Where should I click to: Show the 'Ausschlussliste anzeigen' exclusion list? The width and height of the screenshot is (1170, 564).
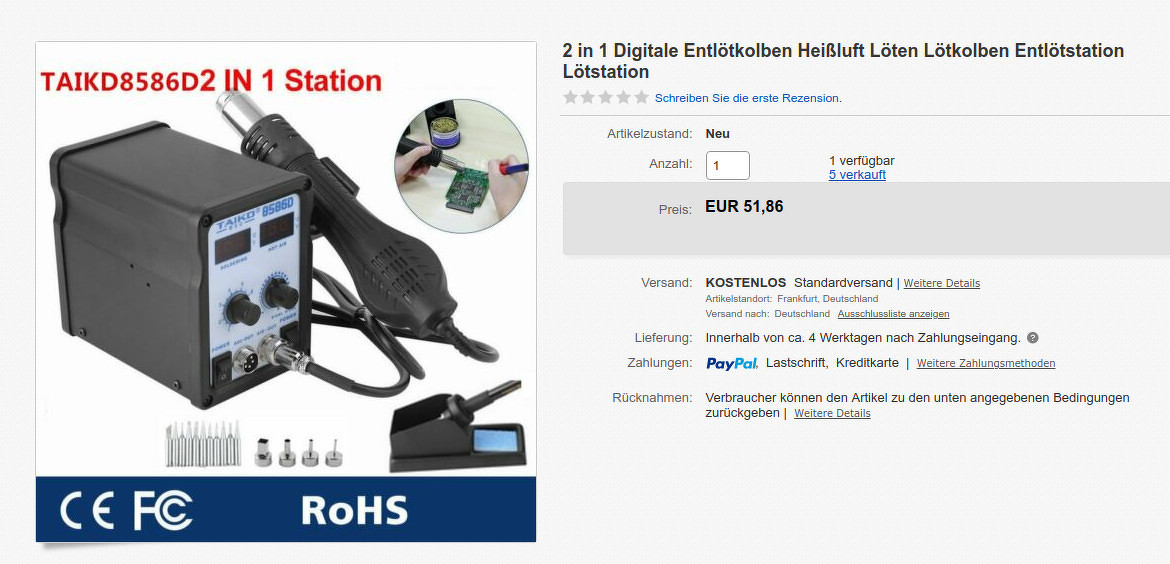[893, 314]
